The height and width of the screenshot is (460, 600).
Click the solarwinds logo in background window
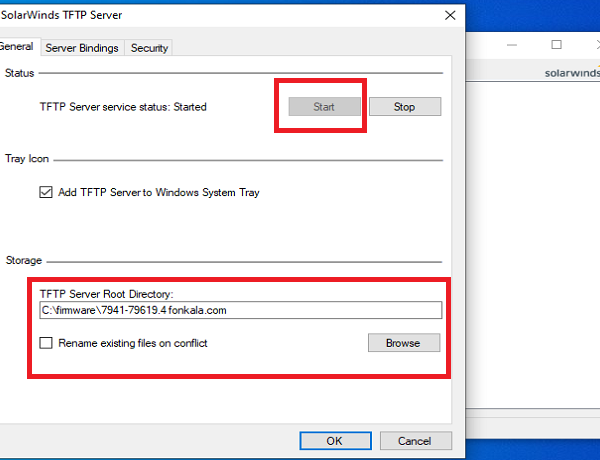tap(571, 72)
